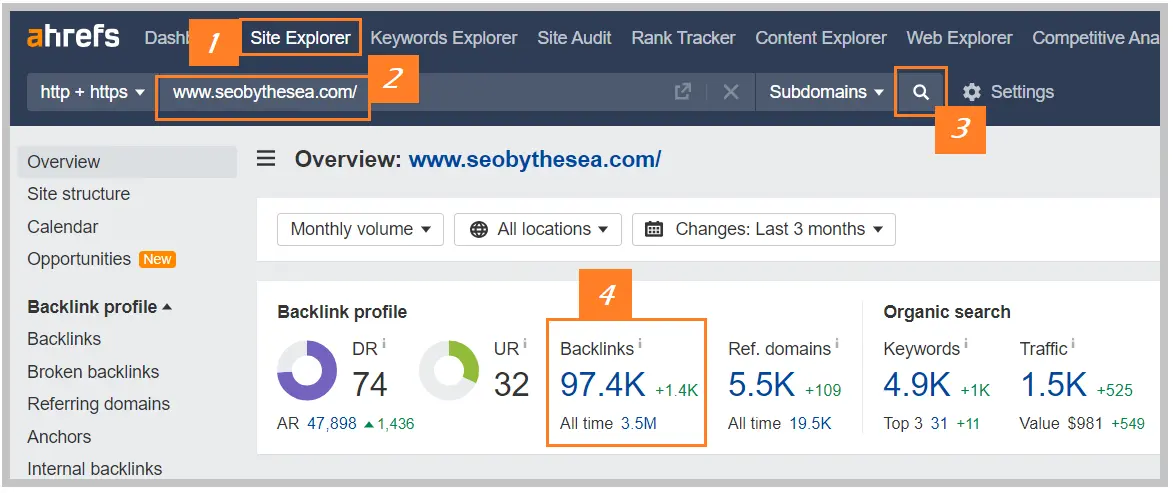
Task: Select Referring domains in the sidebar
Action: 99,404
